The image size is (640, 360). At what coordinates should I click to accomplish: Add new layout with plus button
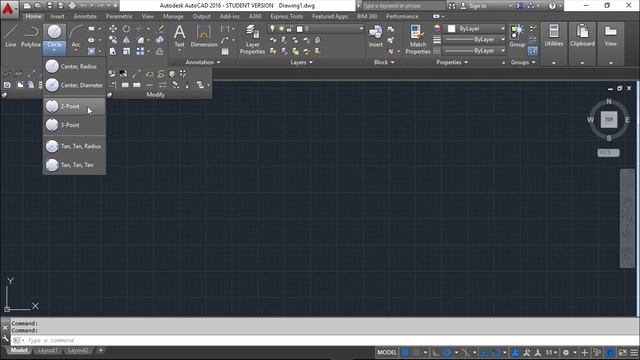(100, 350)
